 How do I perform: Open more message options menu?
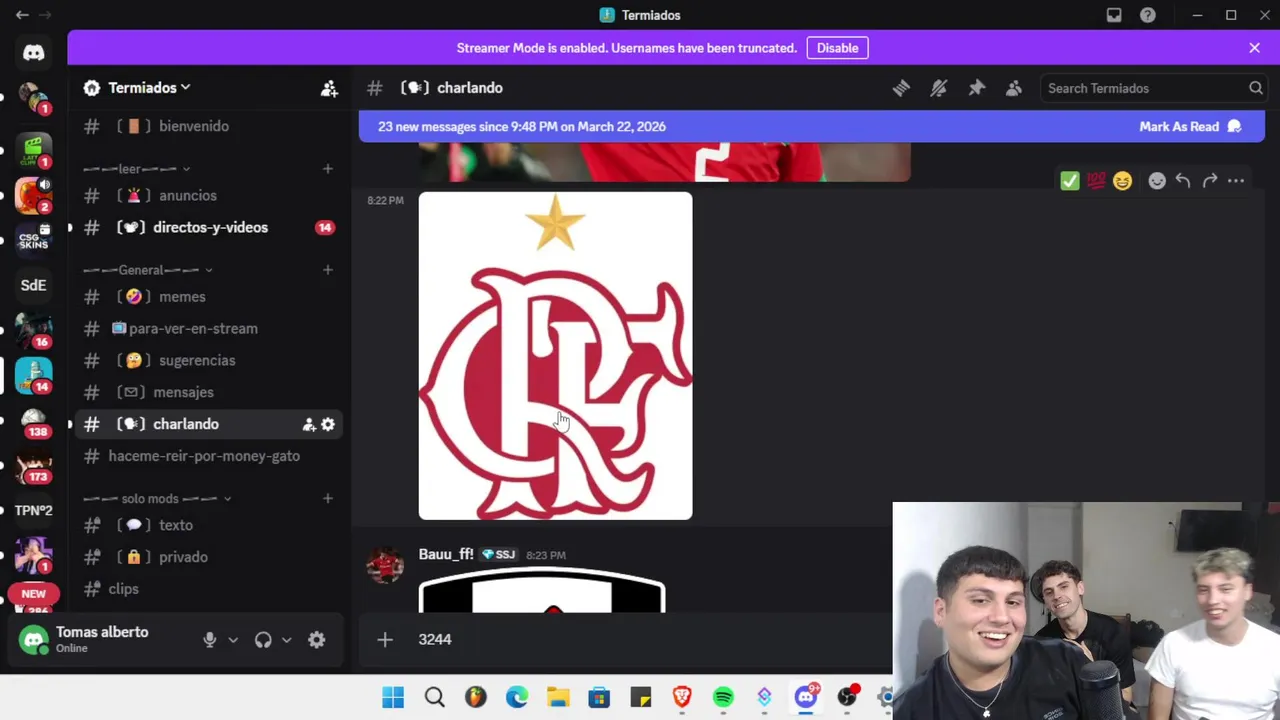pyautogui.click(x=1236, y=181)
